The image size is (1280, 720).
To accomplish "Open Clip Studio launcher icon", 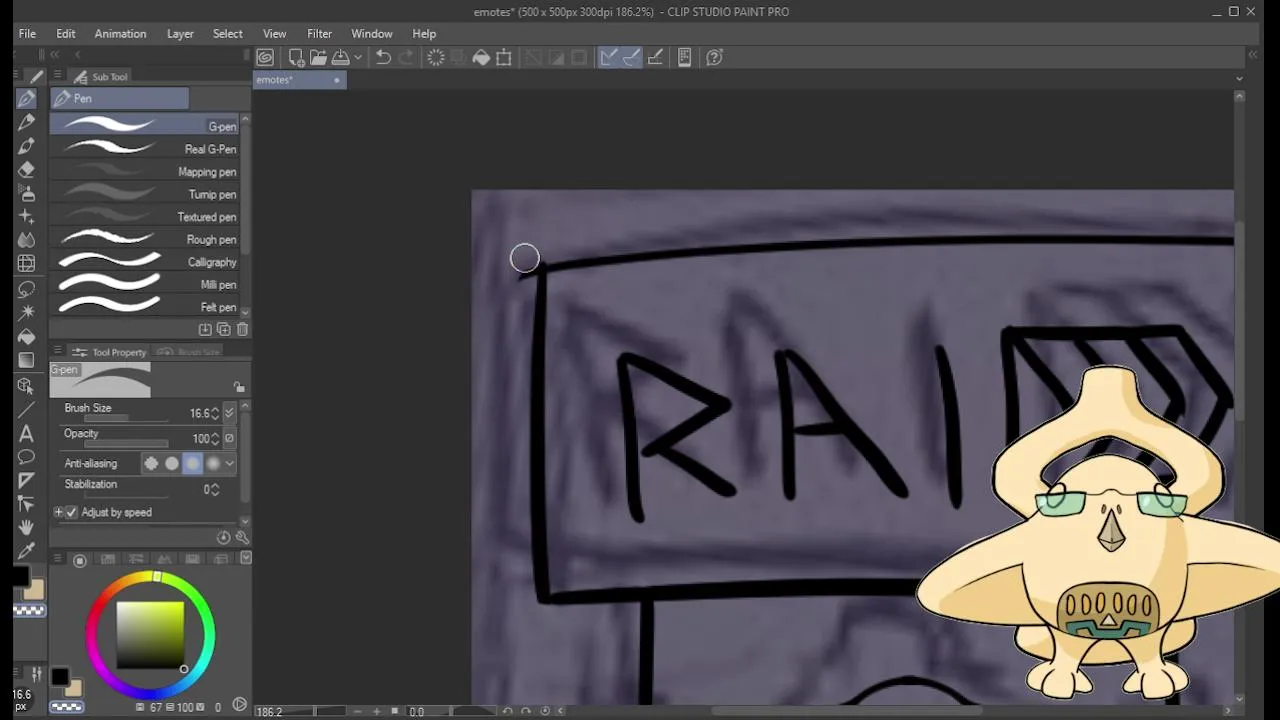I will click(x=265, y=58).
